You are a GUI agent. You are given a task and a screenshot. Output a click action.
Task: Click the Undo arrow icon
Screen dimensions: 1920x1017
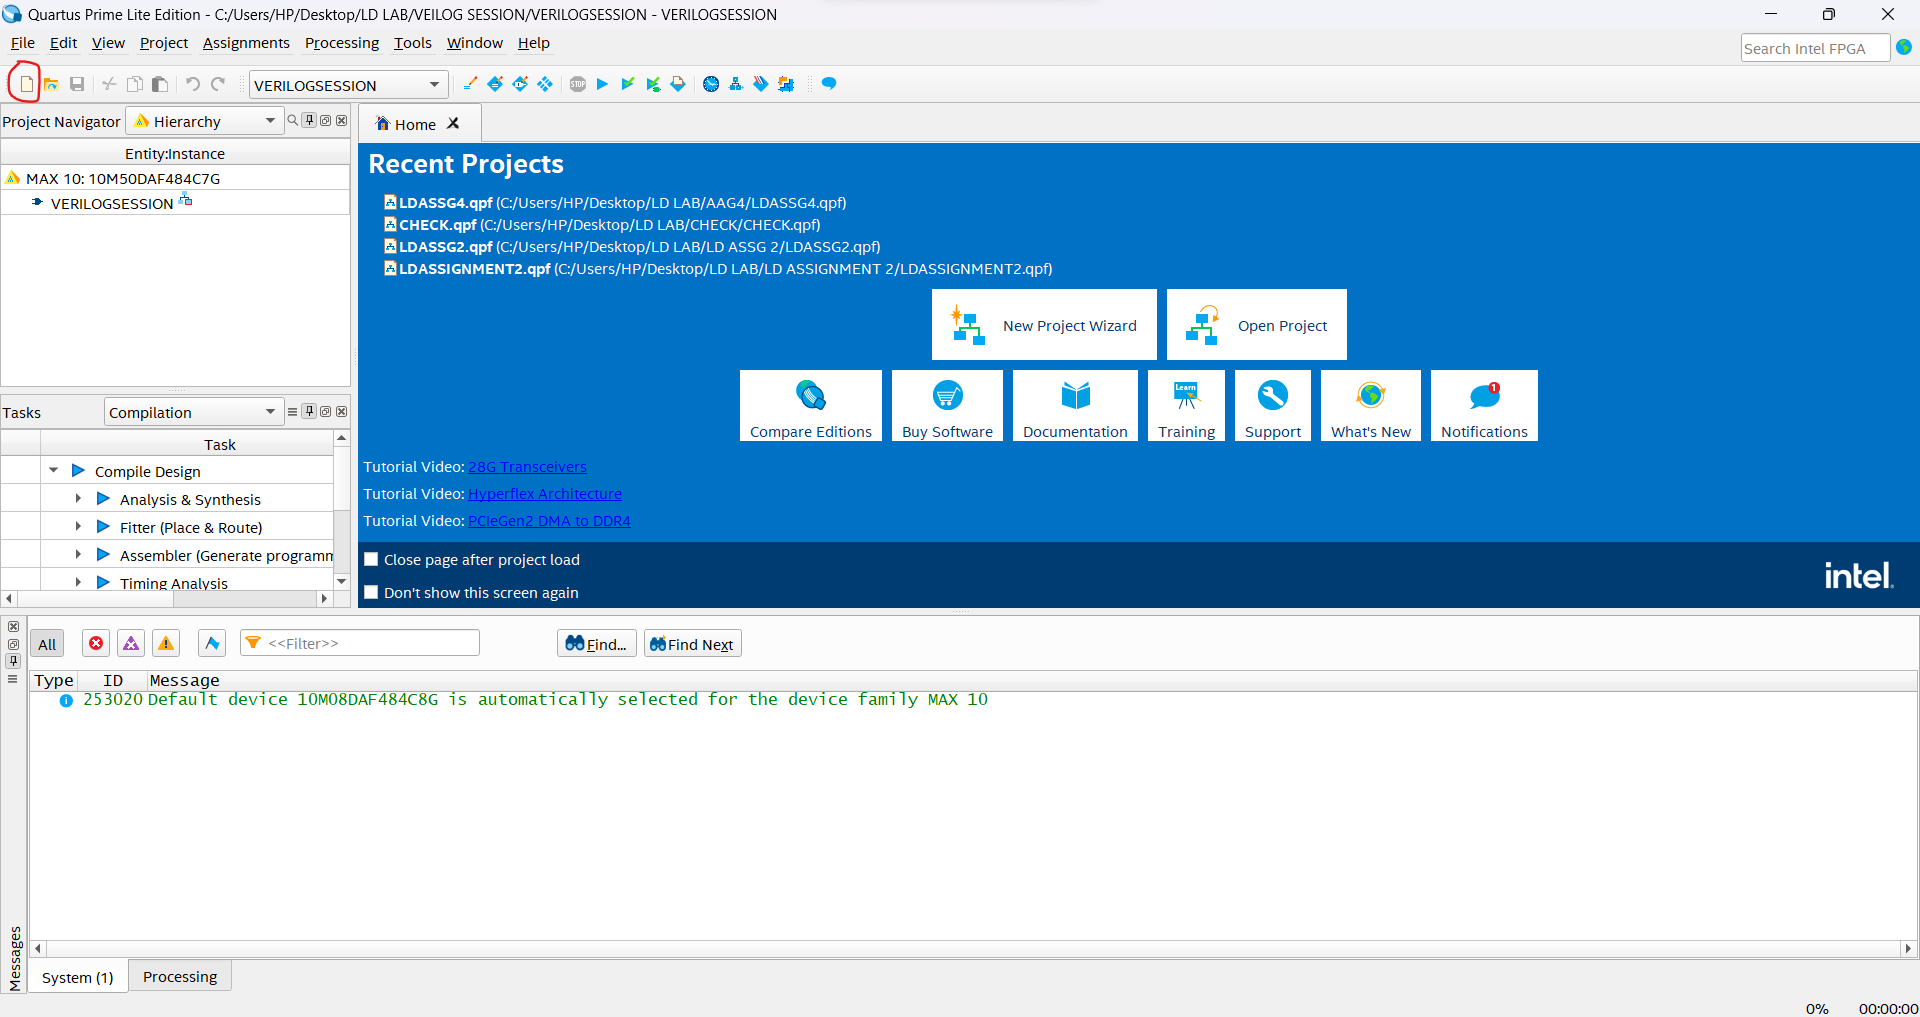193,84
